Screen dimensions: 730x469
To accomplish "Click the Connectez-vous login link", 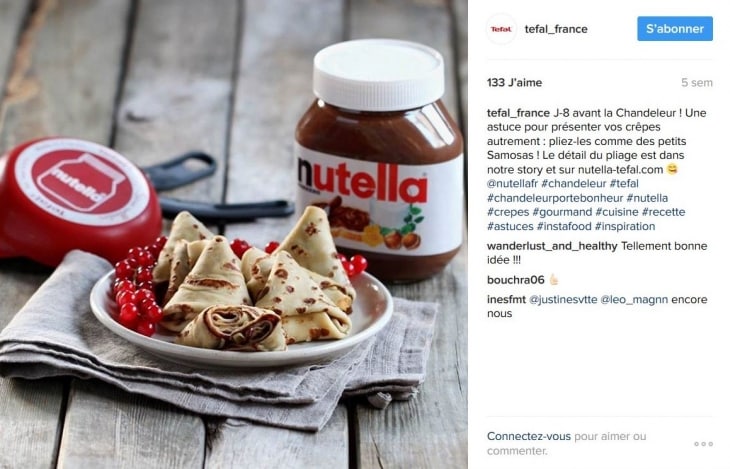I will 528,436.
